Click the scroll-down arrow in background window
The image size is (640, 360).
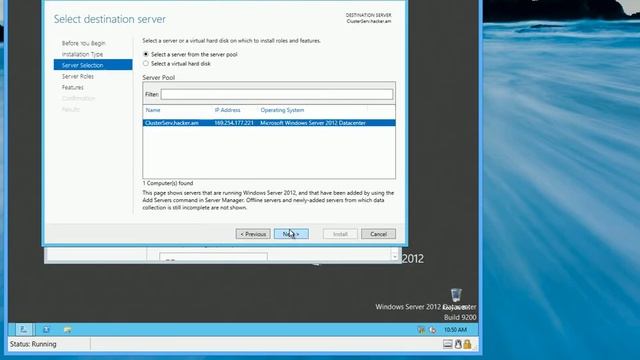395,256
